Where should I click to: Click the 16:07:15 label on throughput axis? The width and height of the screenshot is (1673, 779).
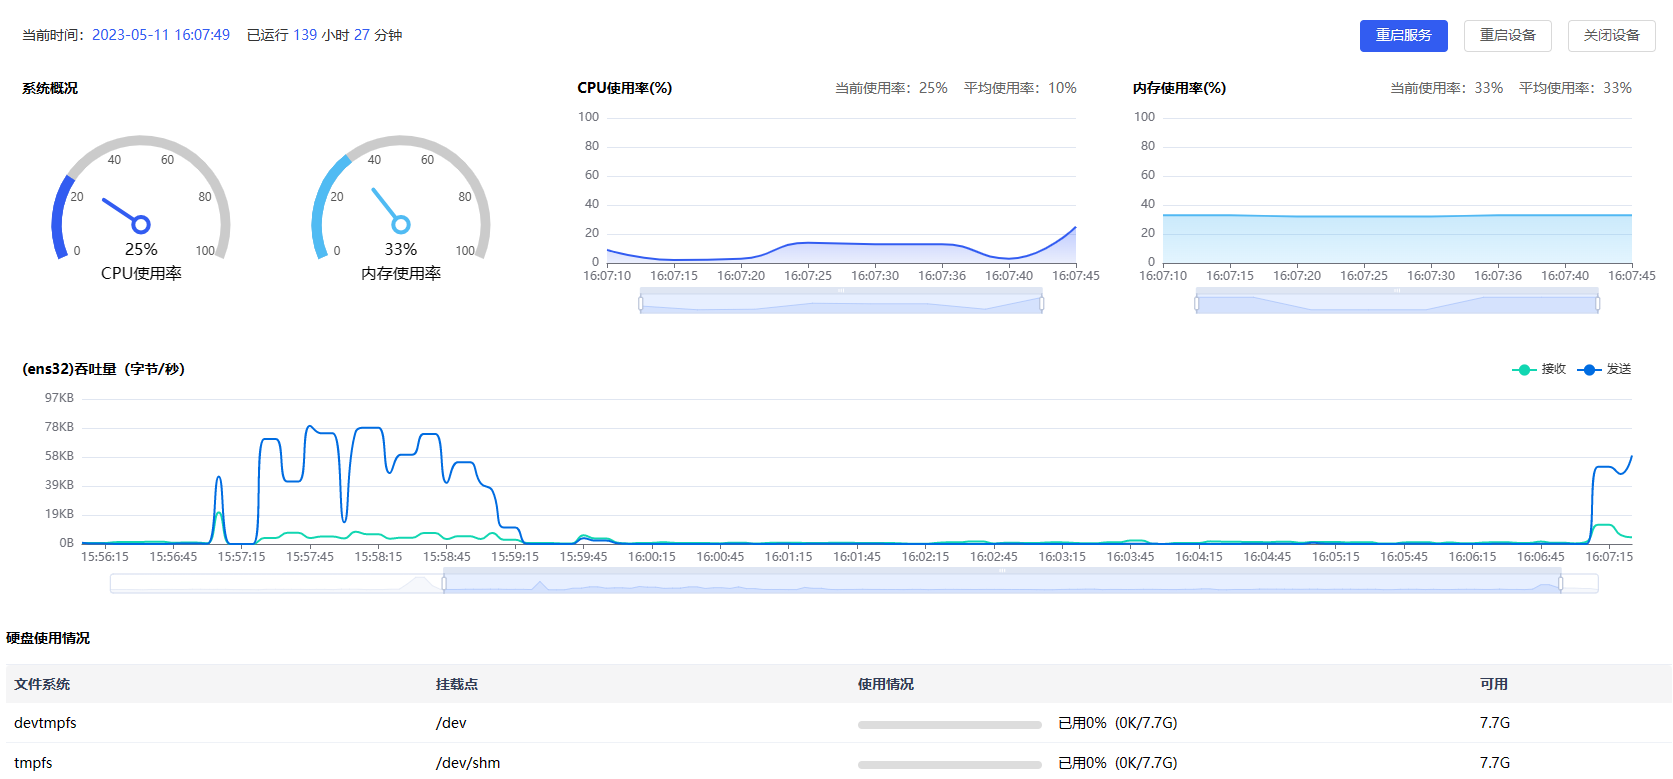coord(1609,557)
